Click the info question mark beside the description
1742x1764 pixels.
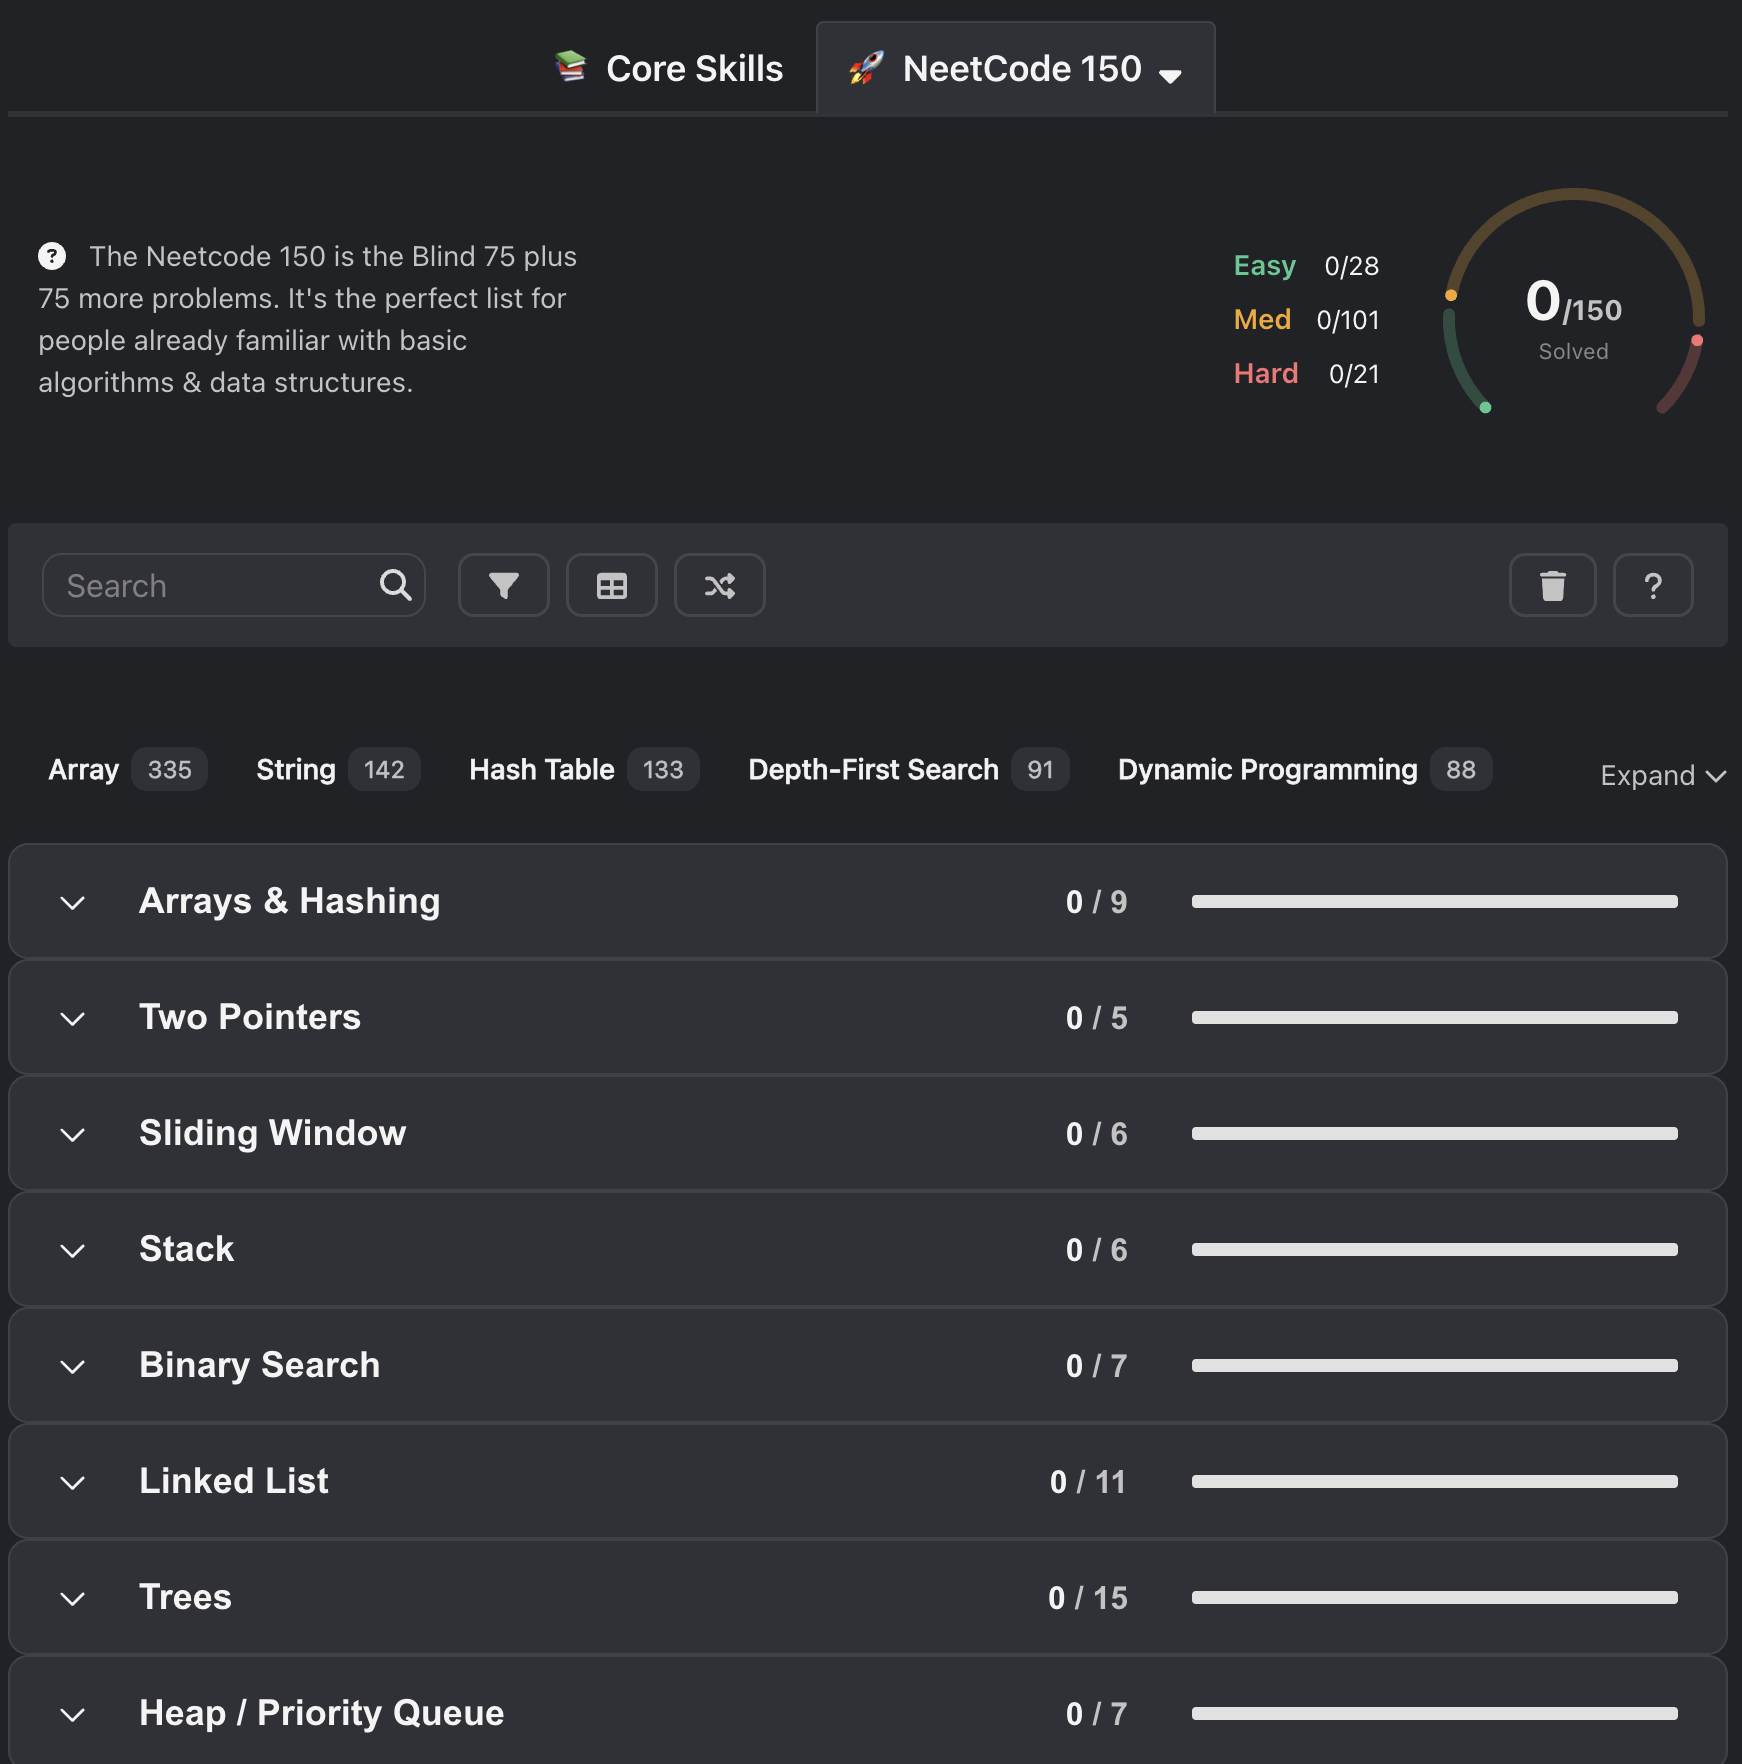(x=52, y=256)
